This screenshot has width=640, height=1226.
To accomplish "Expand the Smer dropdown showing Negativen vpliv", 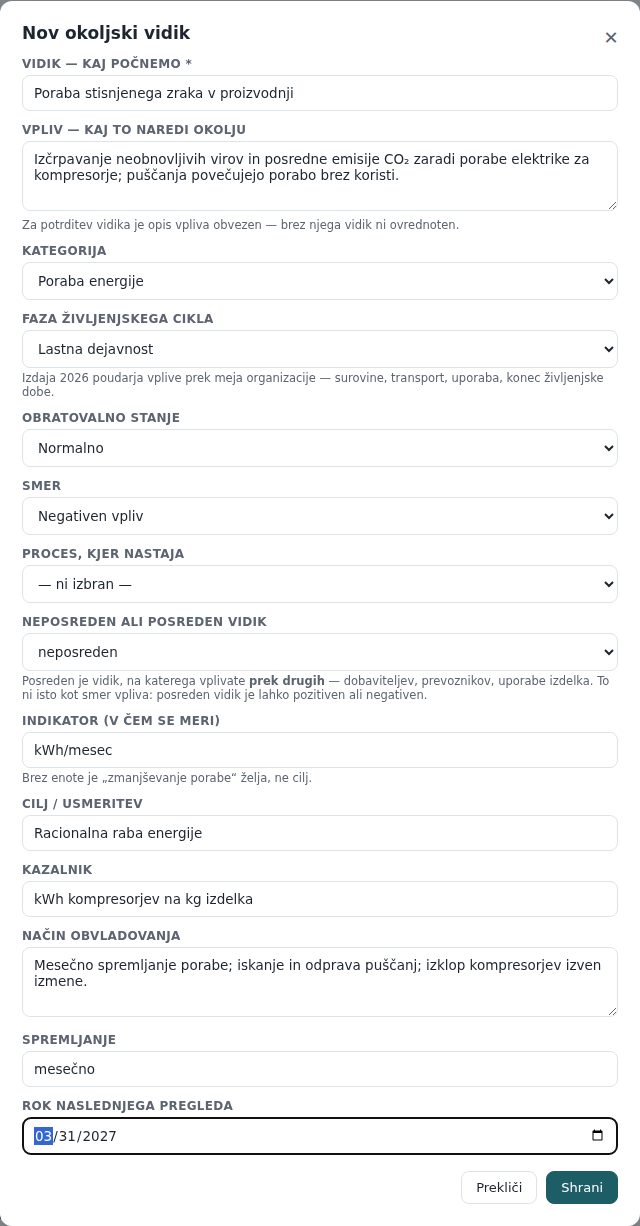I will pyautogui.click(x=320, y=516).
